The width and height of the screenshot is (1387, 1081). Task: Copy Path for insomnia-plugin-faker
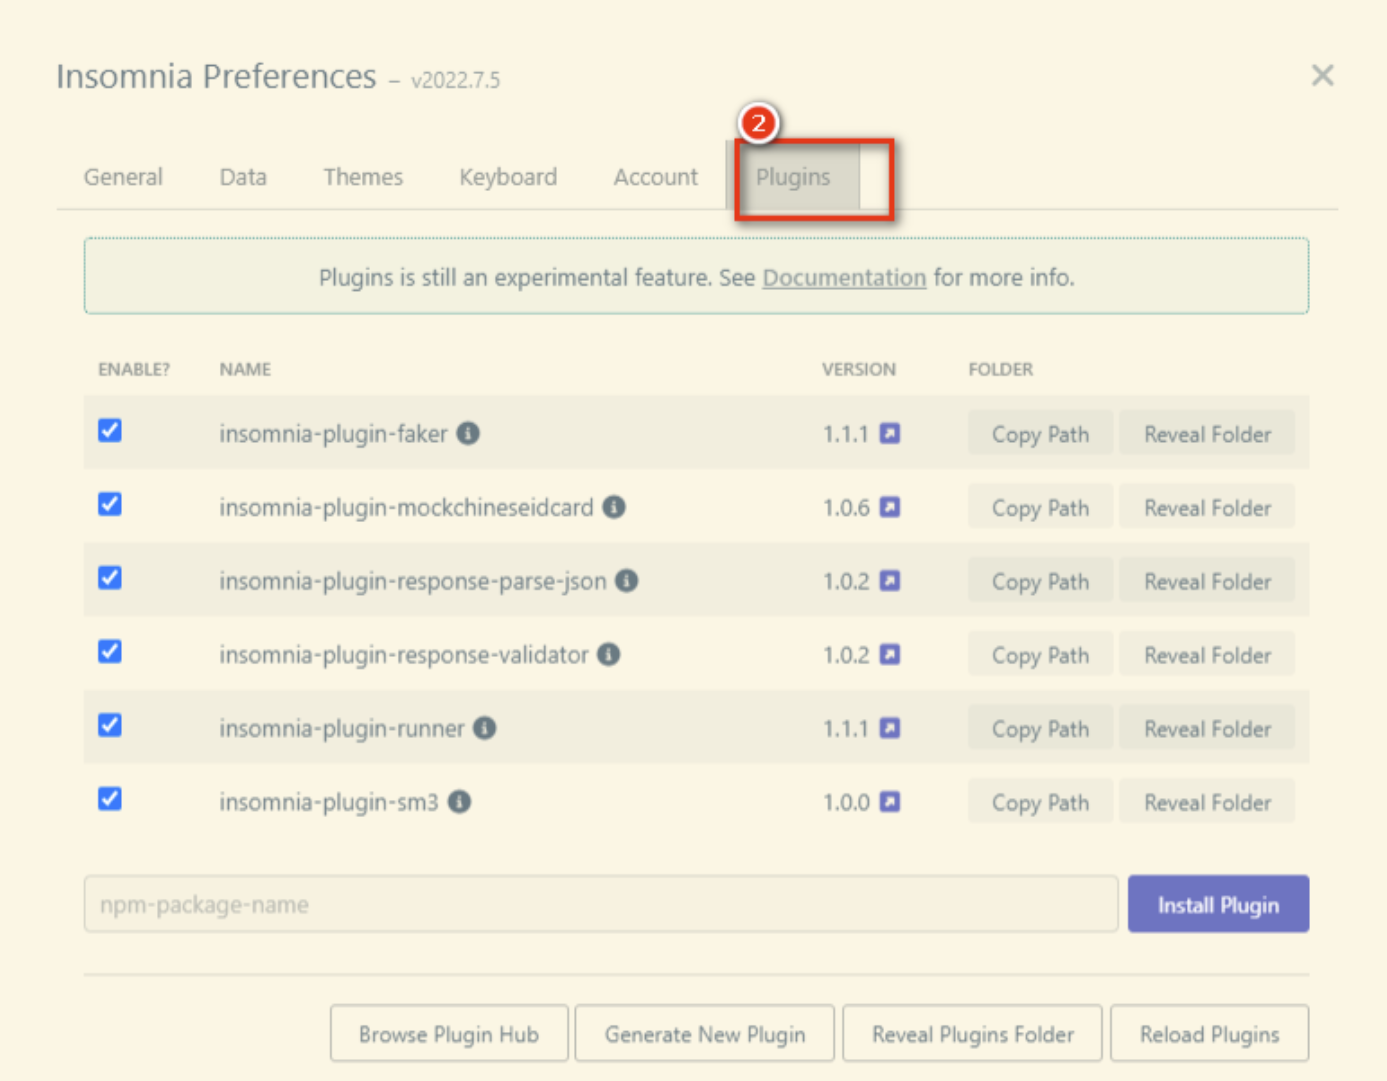coord(1040,433)
